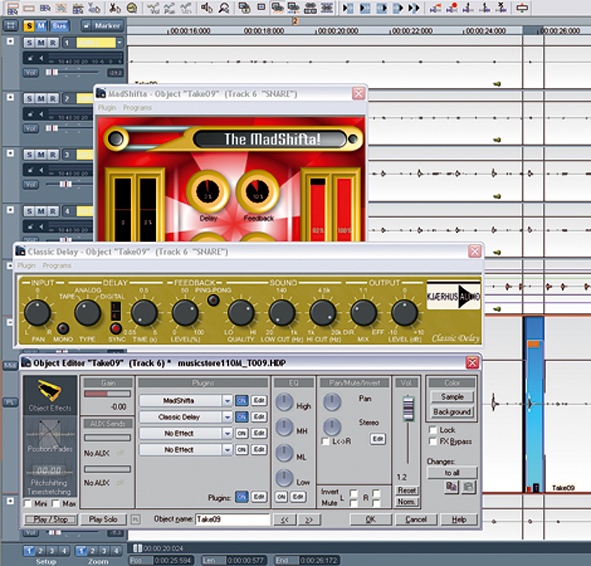Open fourth plugin slot No Effect dropdown
This screenshot has height=566, width=591.
[227, 450]
